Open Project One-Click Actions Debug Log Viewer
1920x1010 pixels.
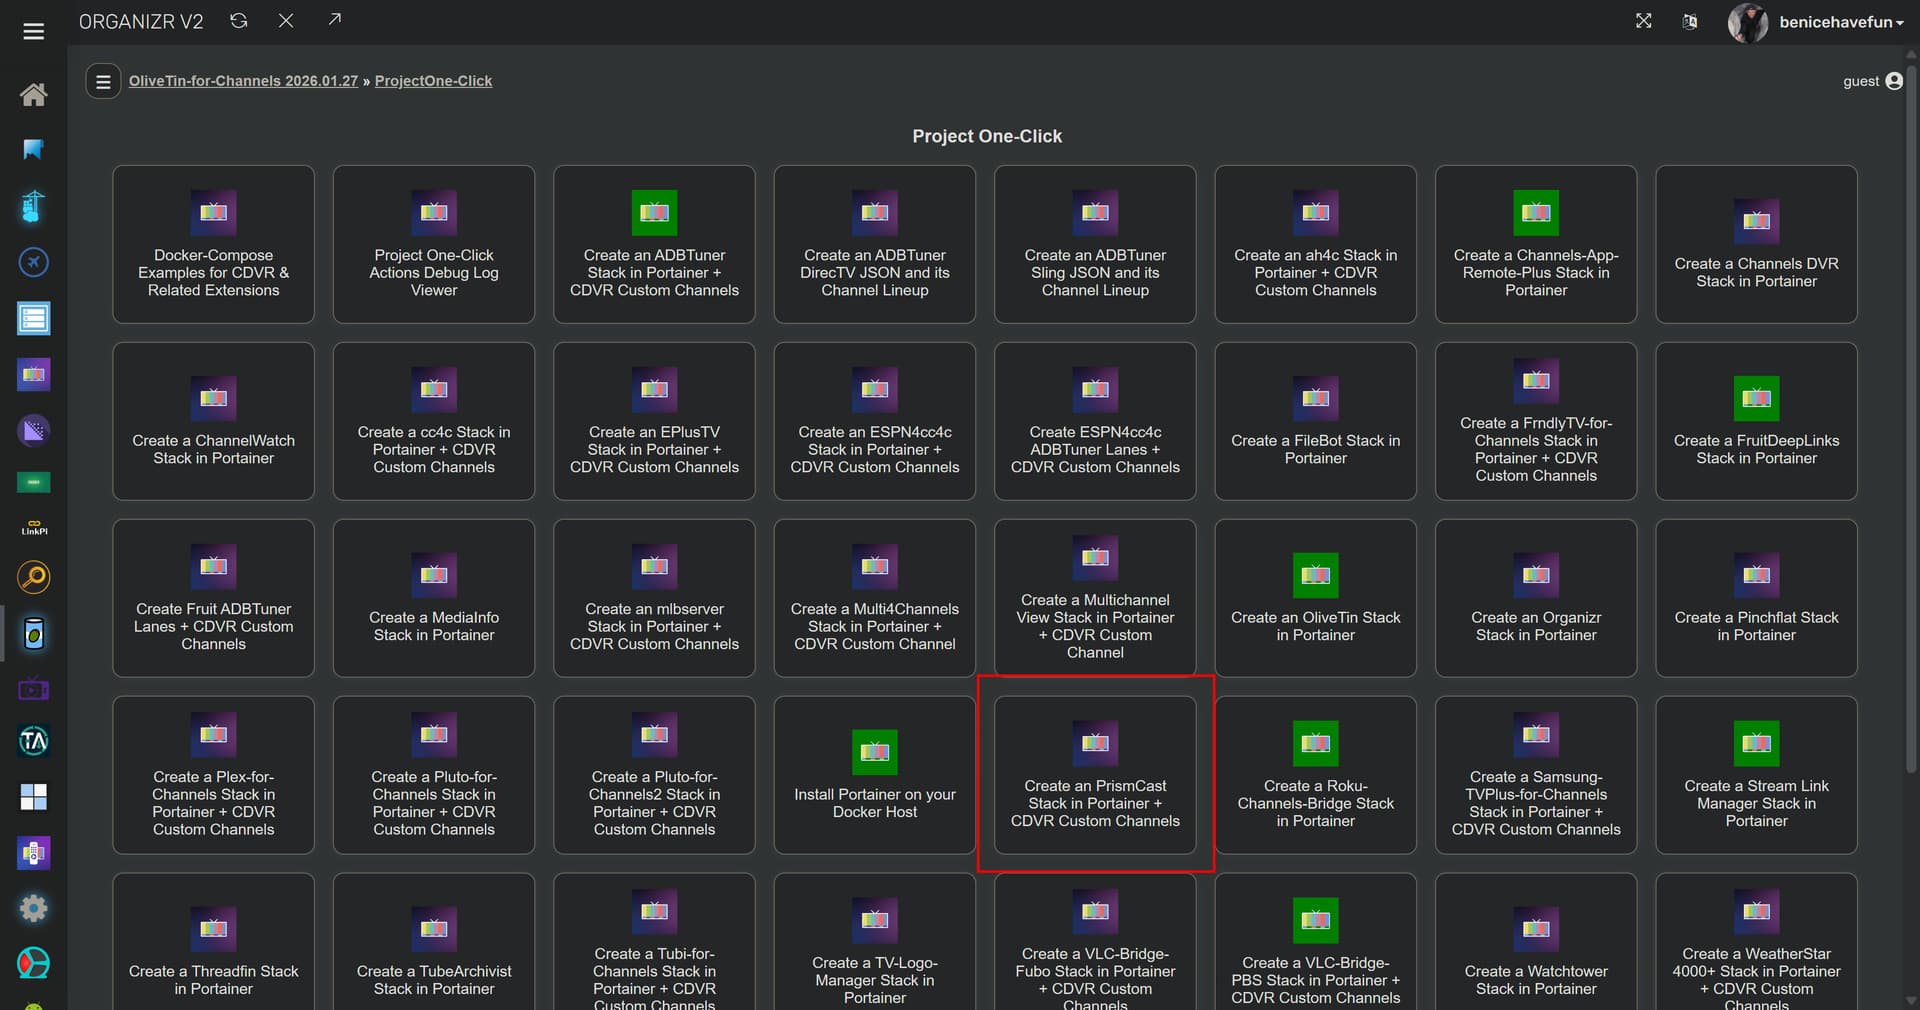(x=433, y=244)
